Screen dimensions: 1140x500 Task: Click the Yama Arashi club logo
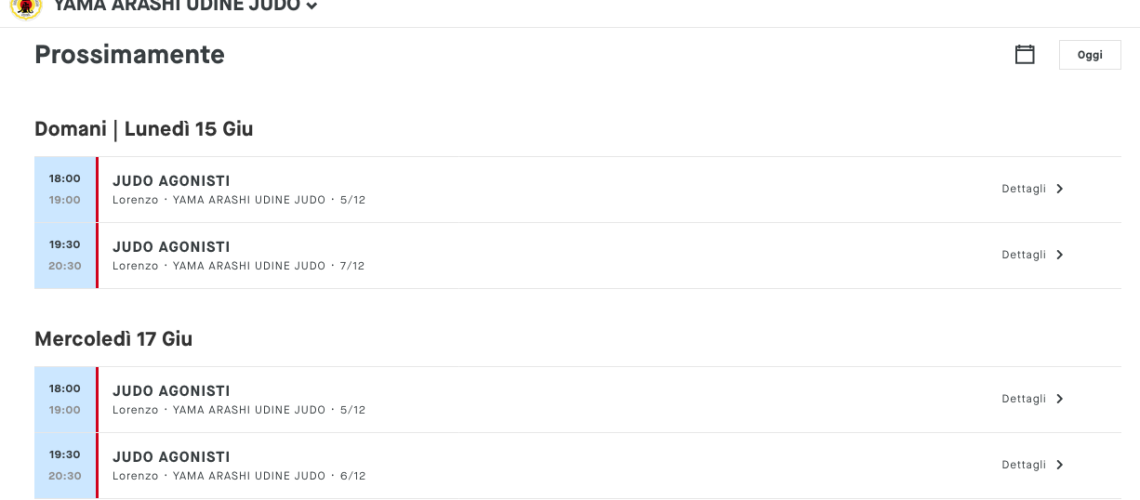26,7
